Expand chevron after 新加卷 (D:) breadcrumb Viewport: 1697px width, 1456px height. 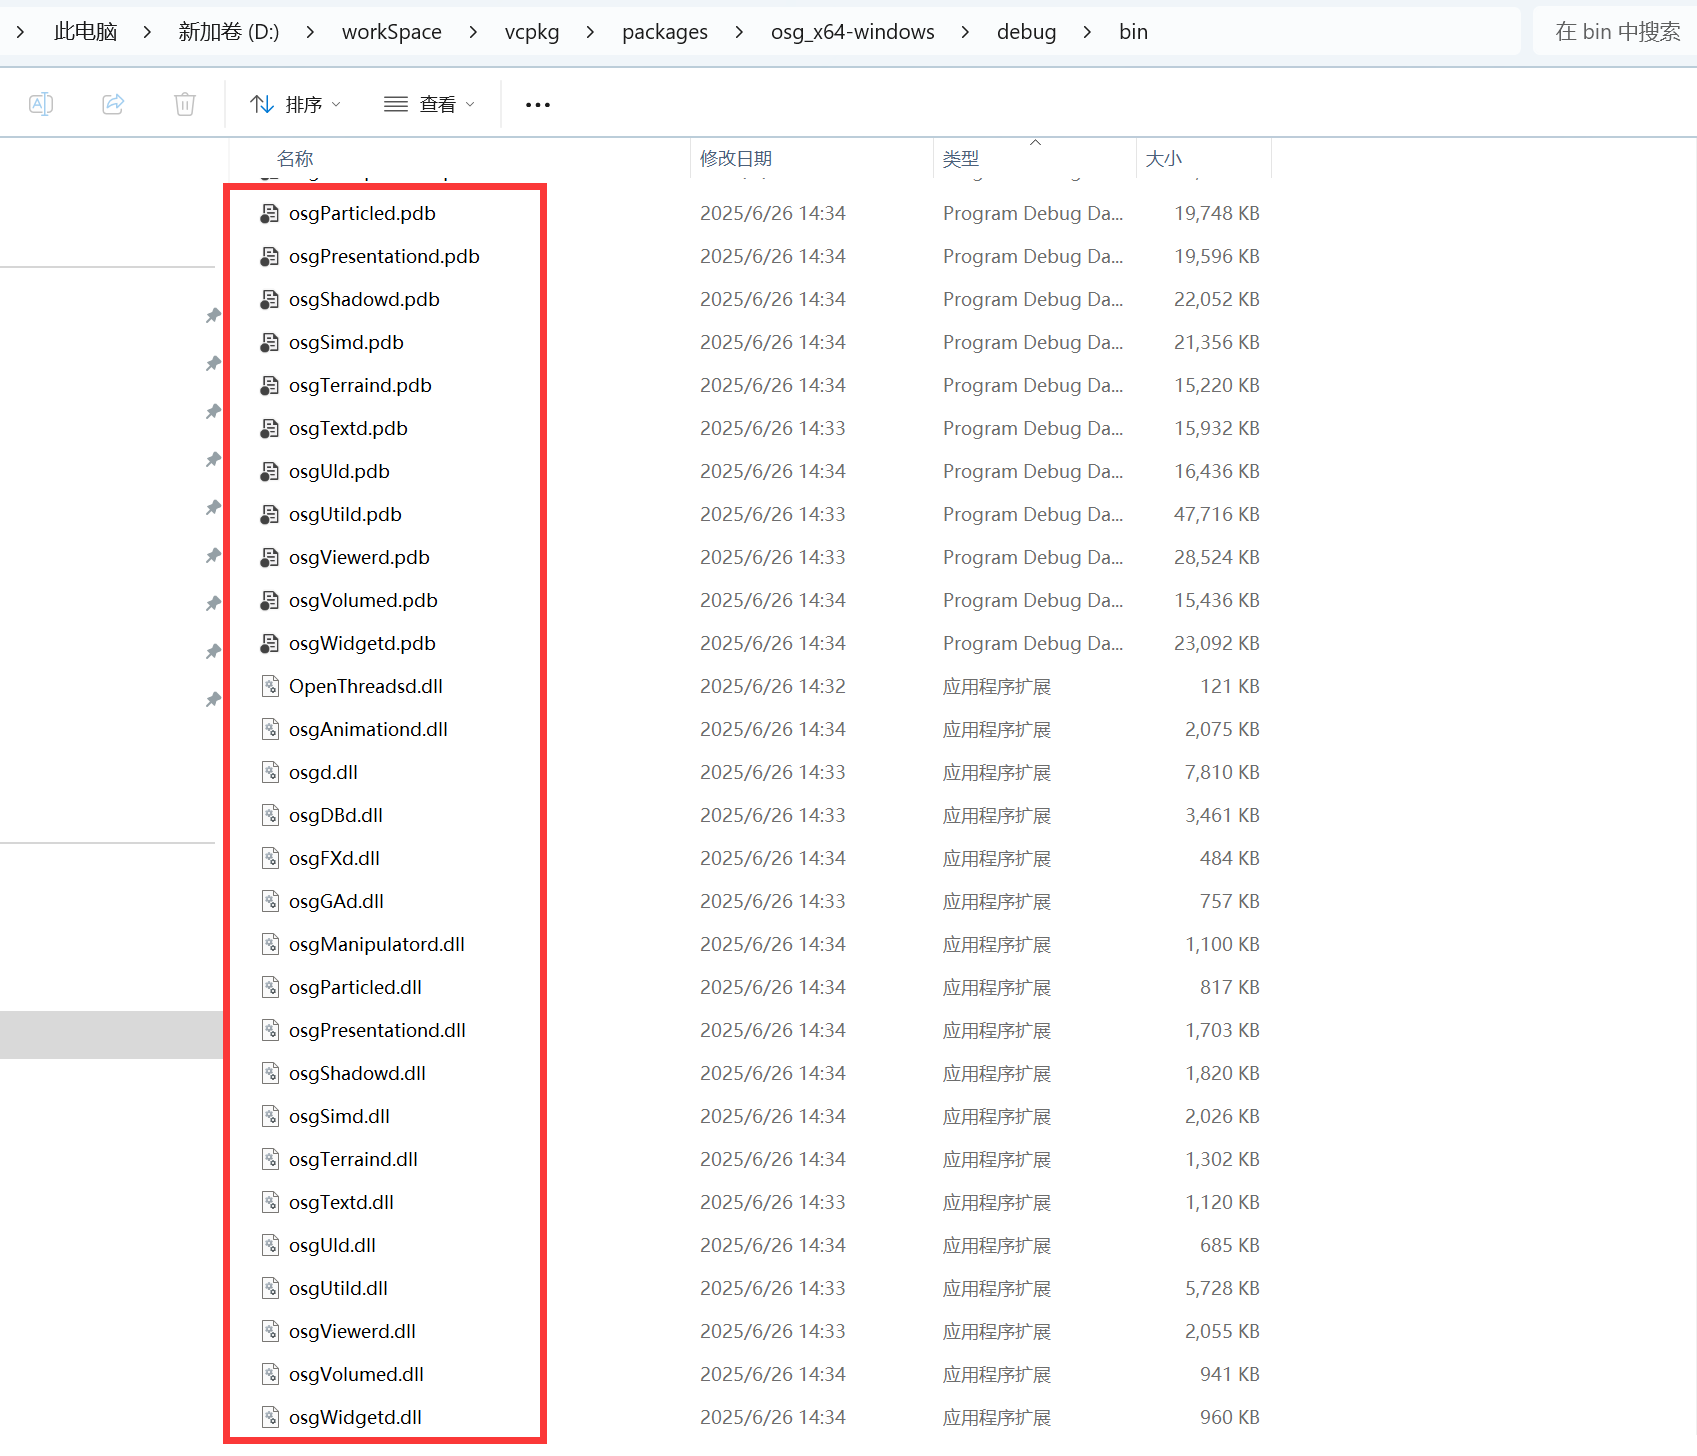pyautogui.click(x=311, y=32)
